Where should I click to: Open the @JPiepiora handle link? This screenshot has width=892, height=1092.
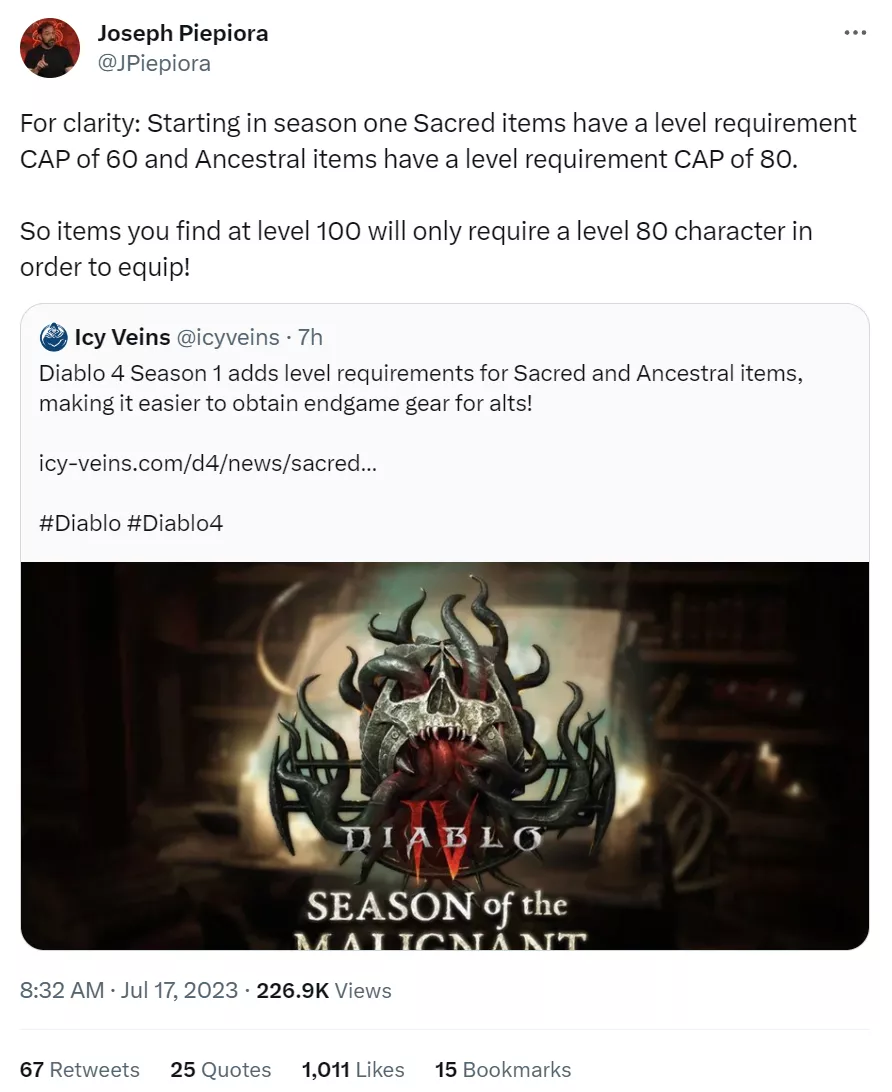[x=153, y=63]
